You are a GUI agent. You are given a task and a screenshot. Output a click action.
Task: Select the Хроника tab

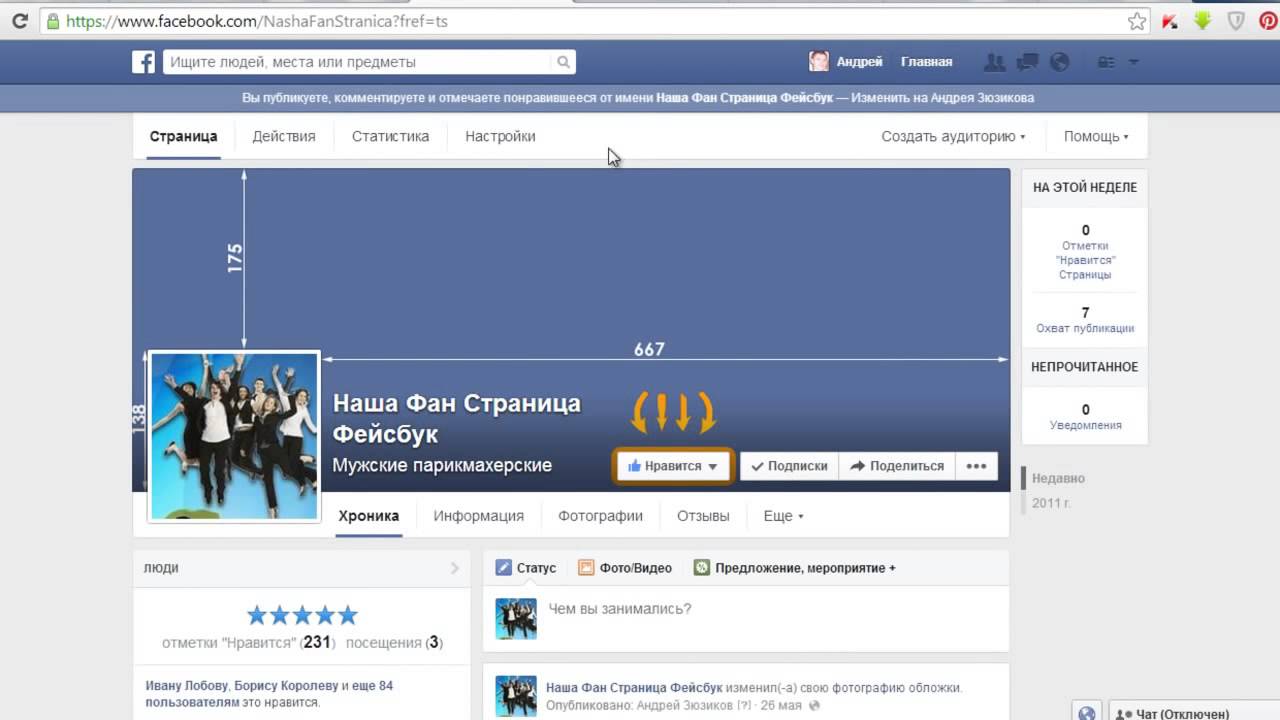pos(369,516)
